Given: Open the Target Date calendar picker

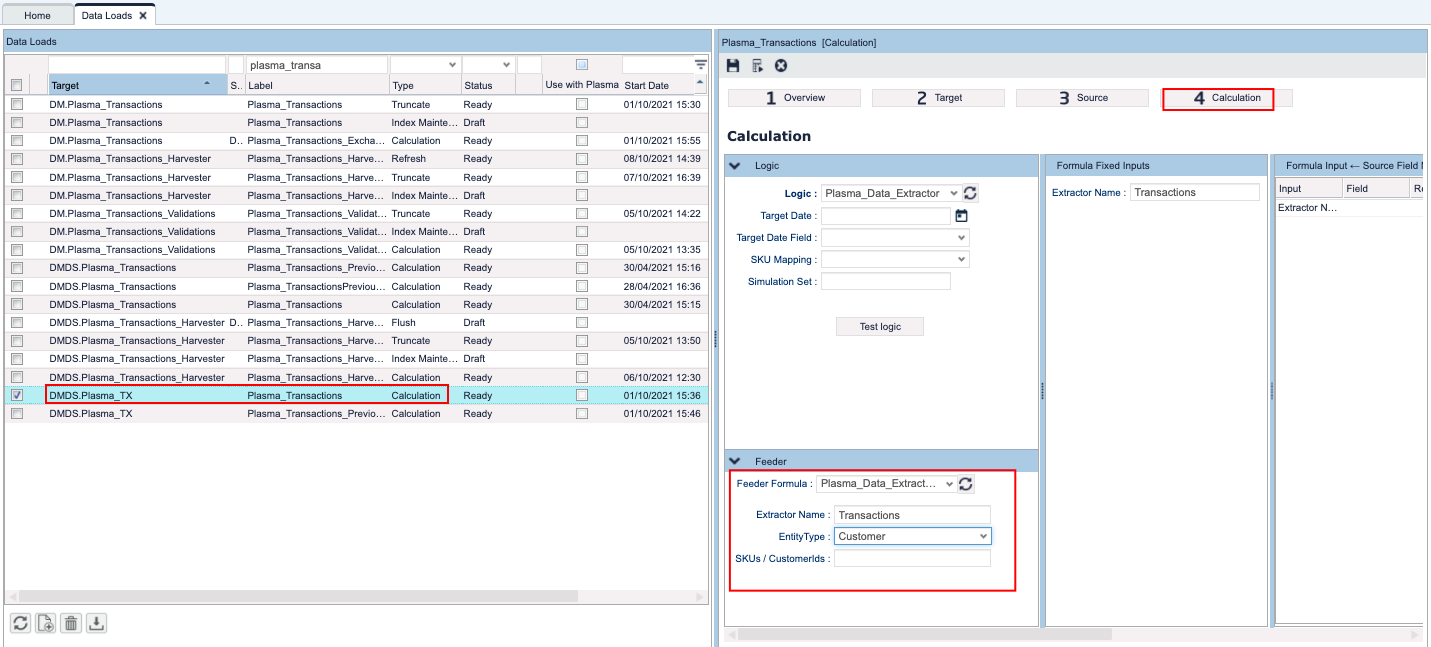Looking at the screenshot, I should 962,216.
